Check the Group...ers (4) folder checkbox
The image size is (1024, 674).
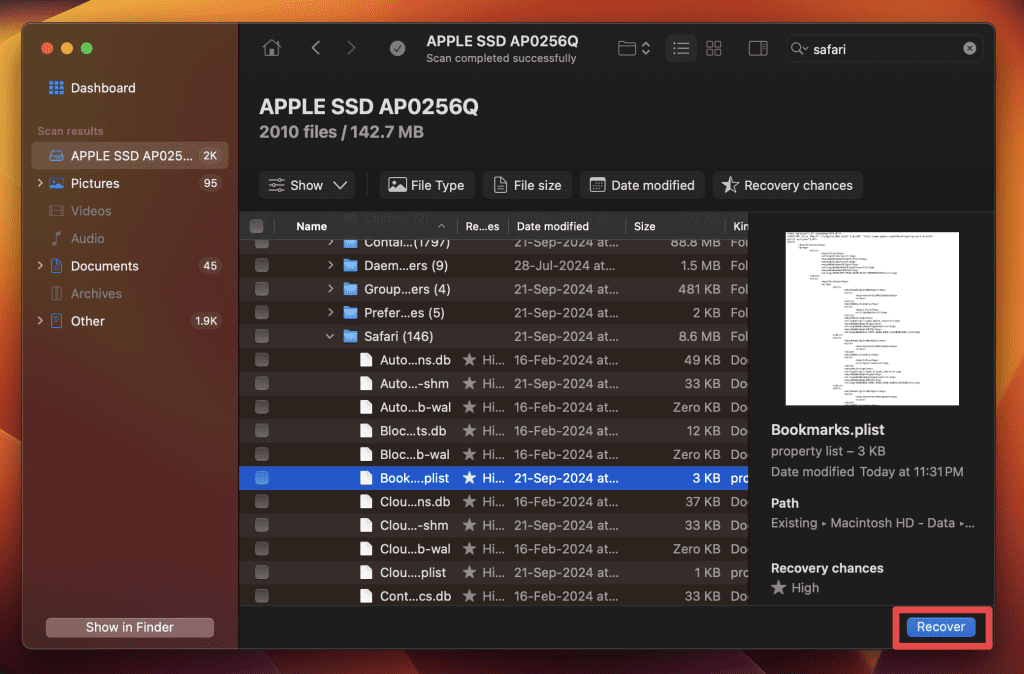point(262,289)
